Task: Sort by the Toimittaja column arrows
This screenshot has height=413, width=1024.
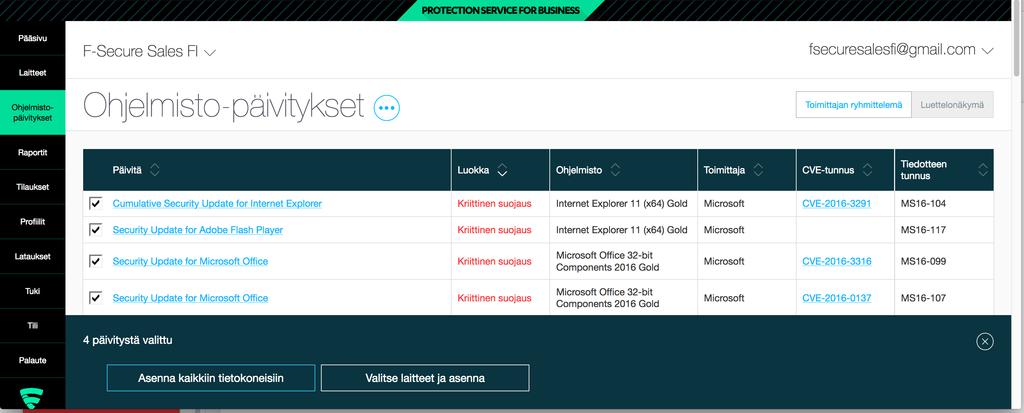Action: click(758, 170)
